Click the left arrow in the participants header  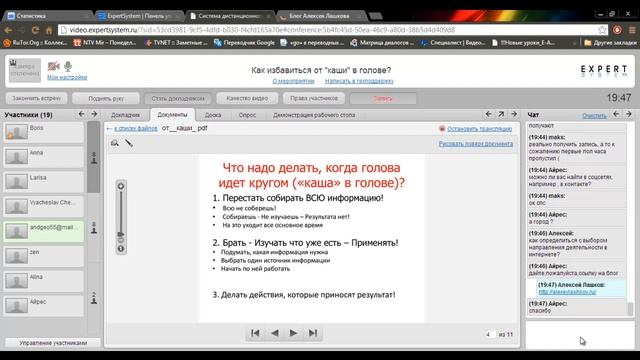(x=81, y=114)
